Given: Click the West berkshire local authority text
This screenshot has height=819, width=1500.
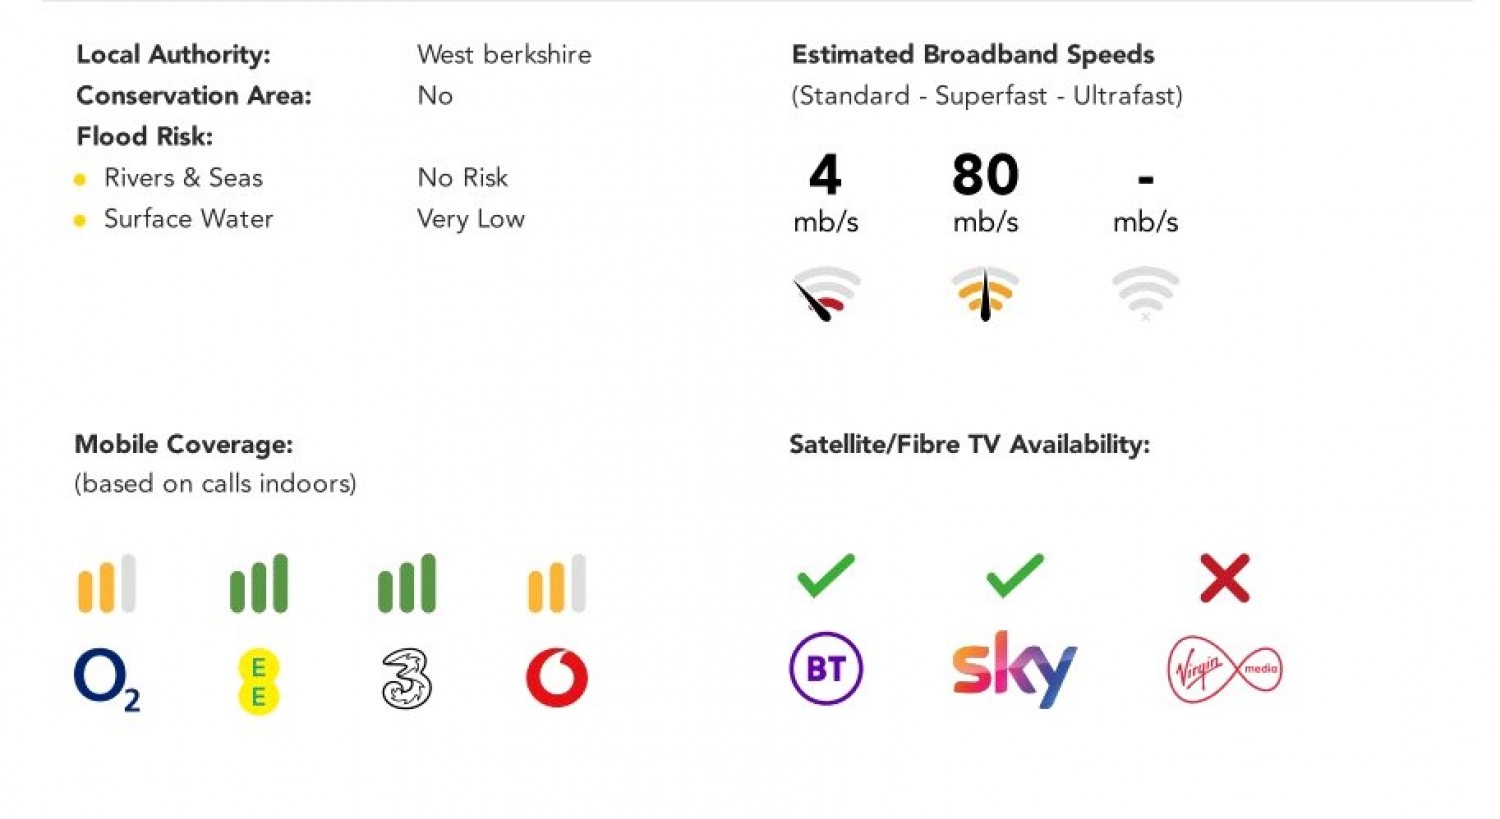Looking at the screenshot, I should 504,55.
